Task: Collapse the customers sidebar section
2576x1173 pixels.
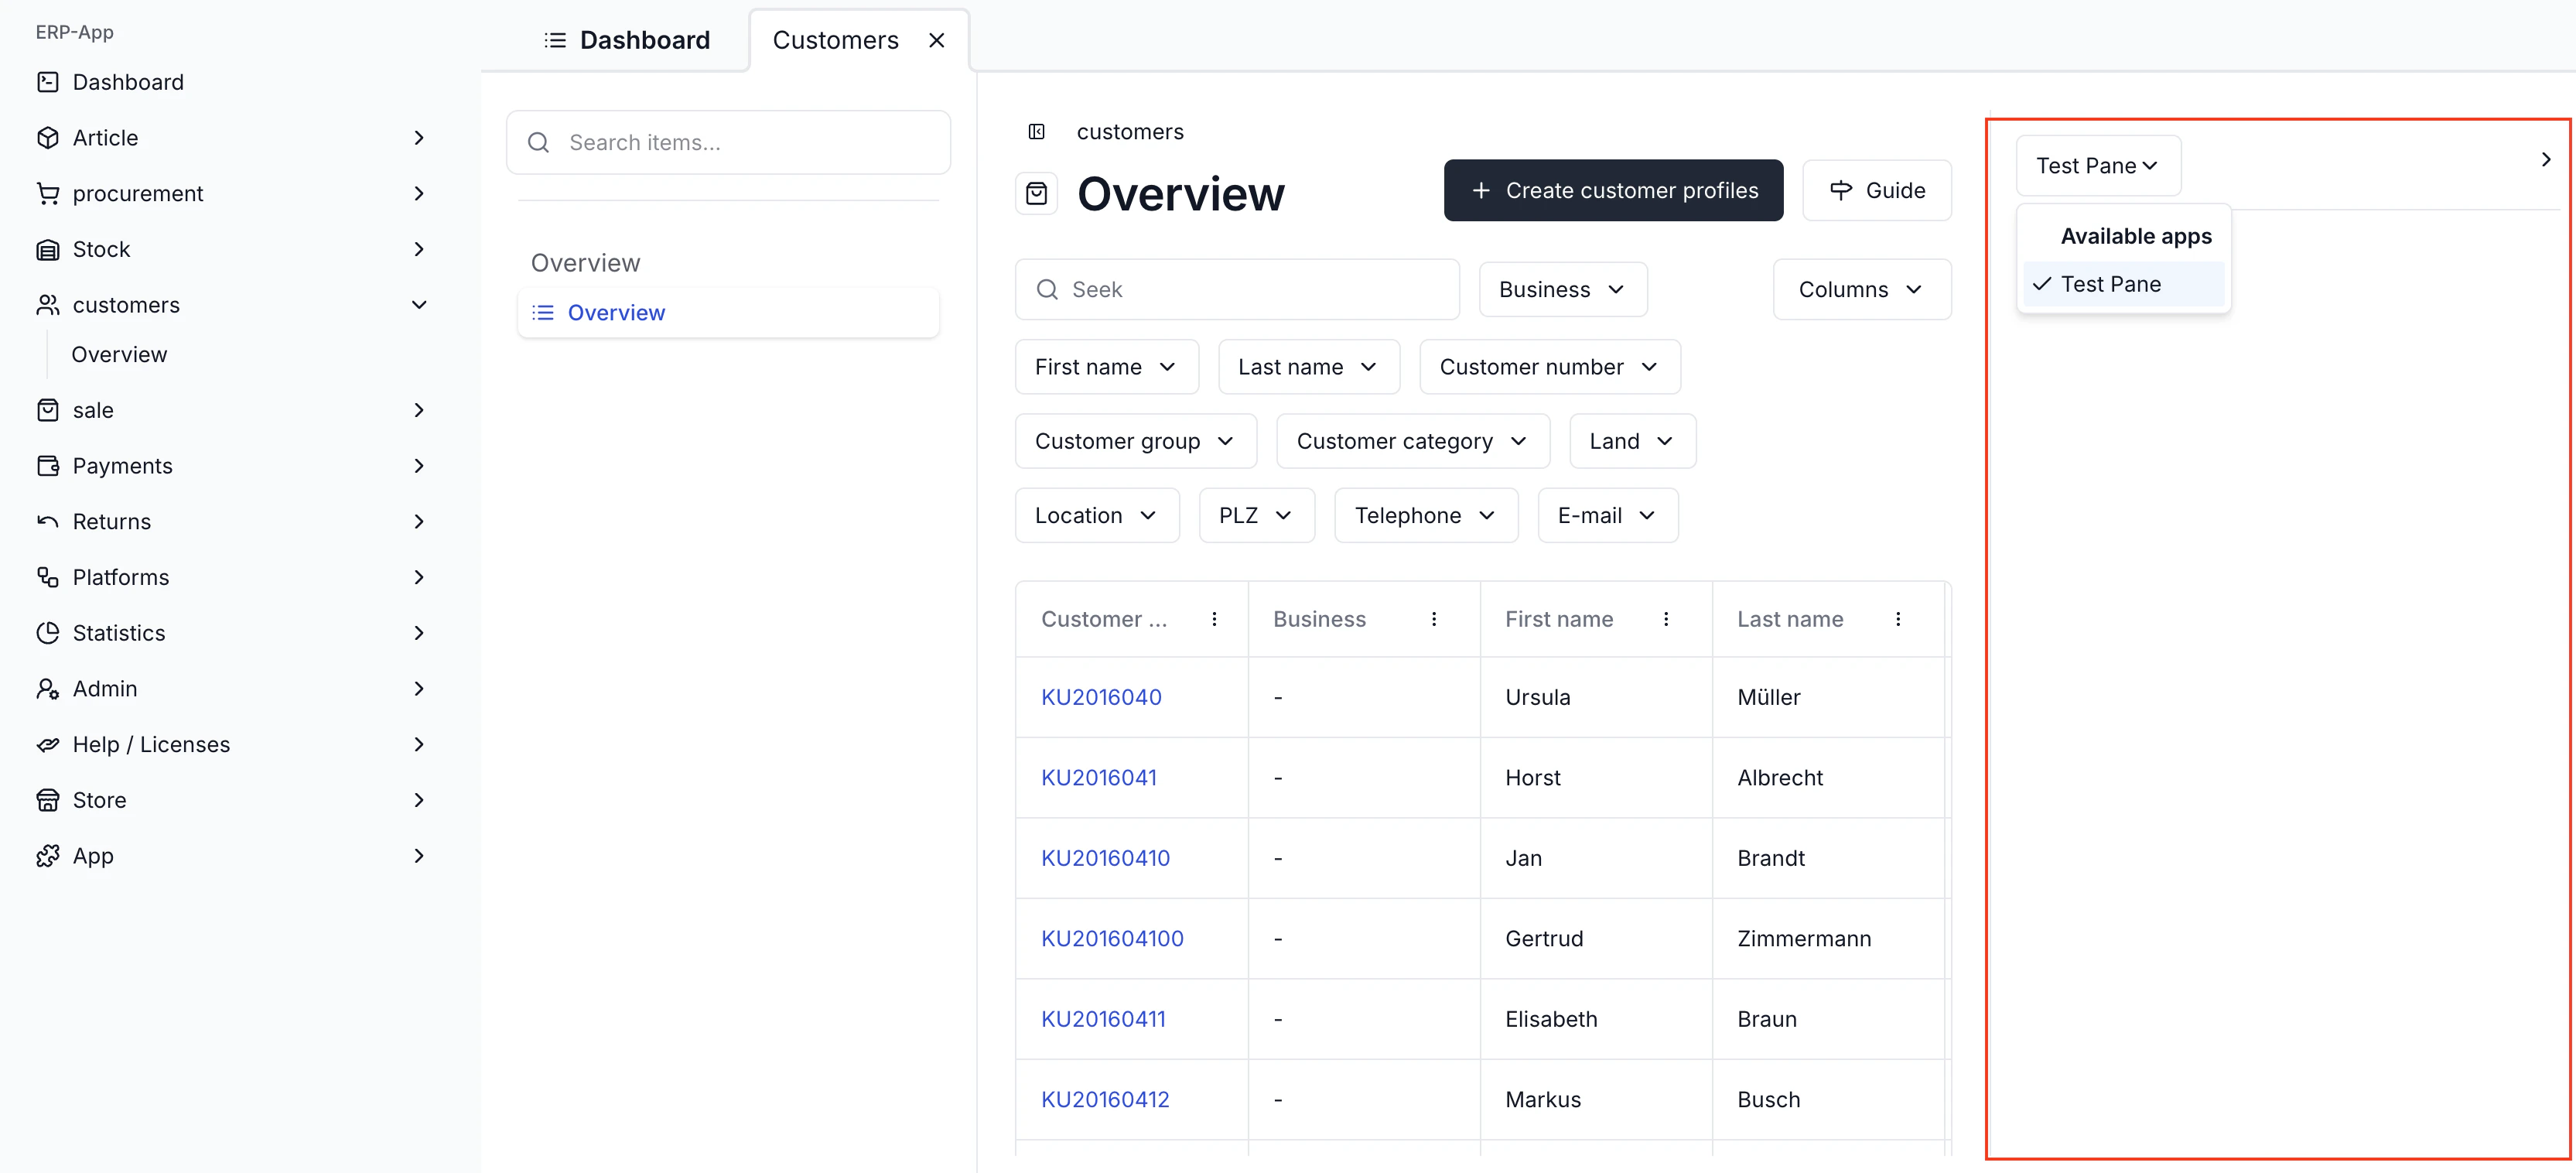Action: tap(419, 305)
